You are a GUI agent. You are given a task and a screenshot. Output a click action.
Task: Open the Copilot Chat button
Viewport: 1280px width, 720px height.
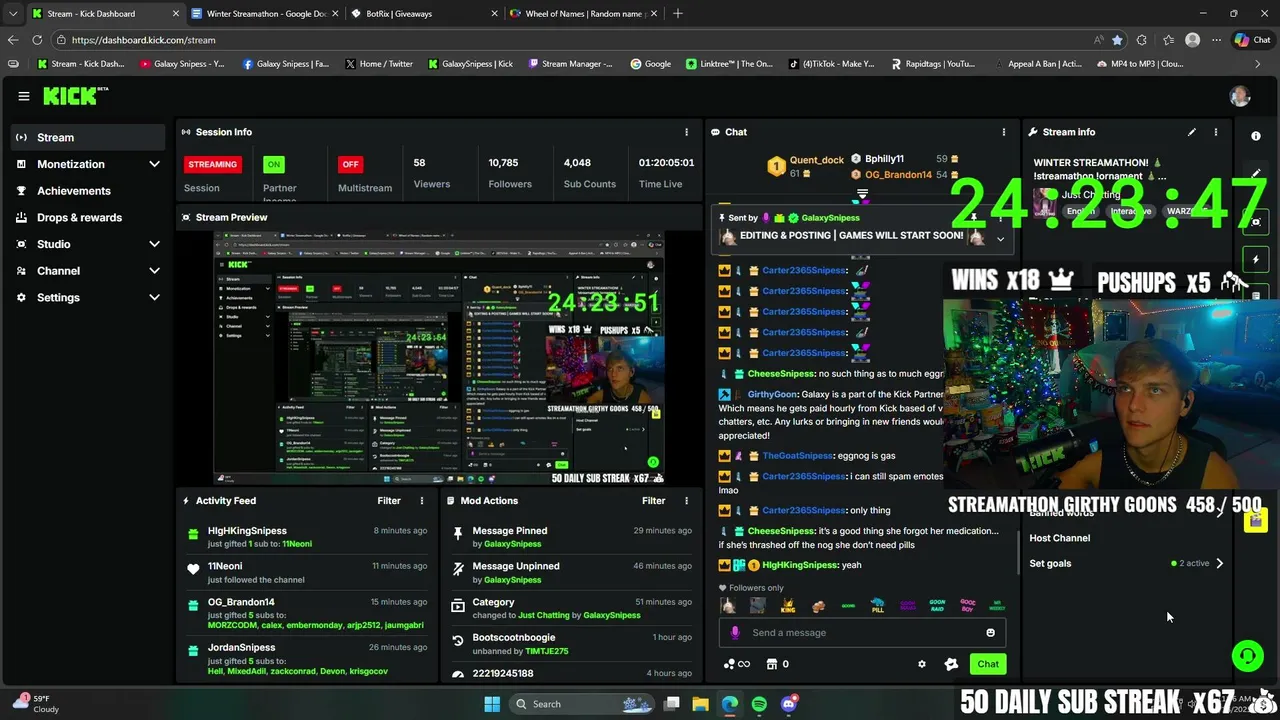[1252, 40]
